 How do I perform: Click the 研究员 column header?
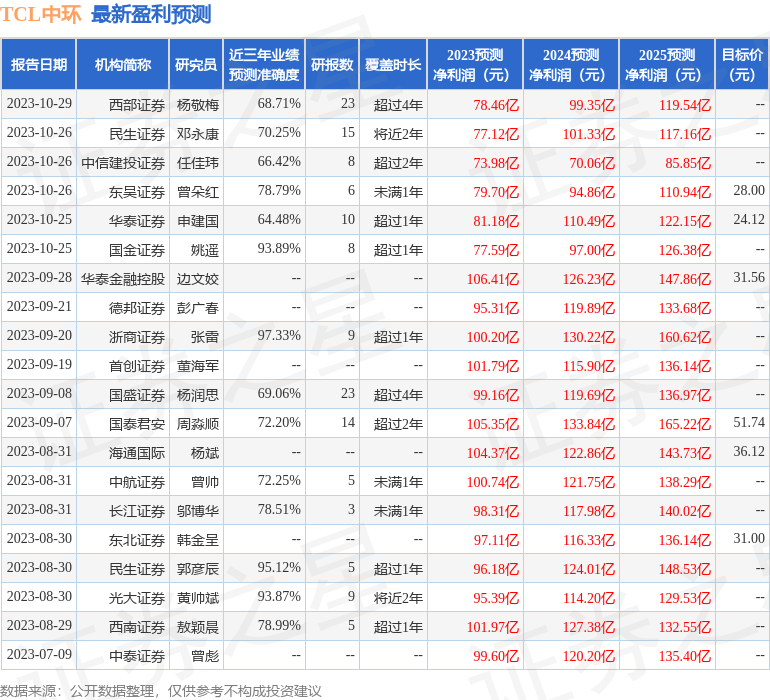pyautogui.click(x=196, y=64)
